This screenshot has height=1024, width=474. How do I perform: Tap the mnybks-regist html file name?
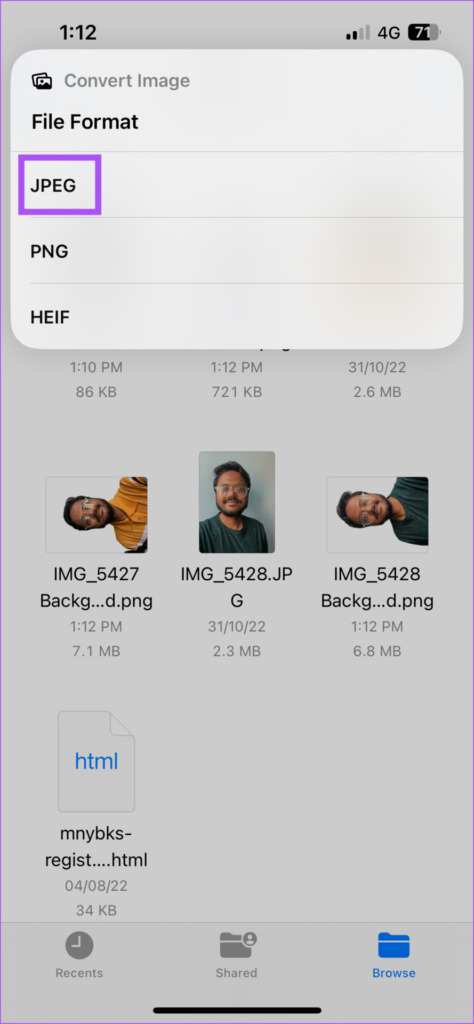tap(96, 847)
